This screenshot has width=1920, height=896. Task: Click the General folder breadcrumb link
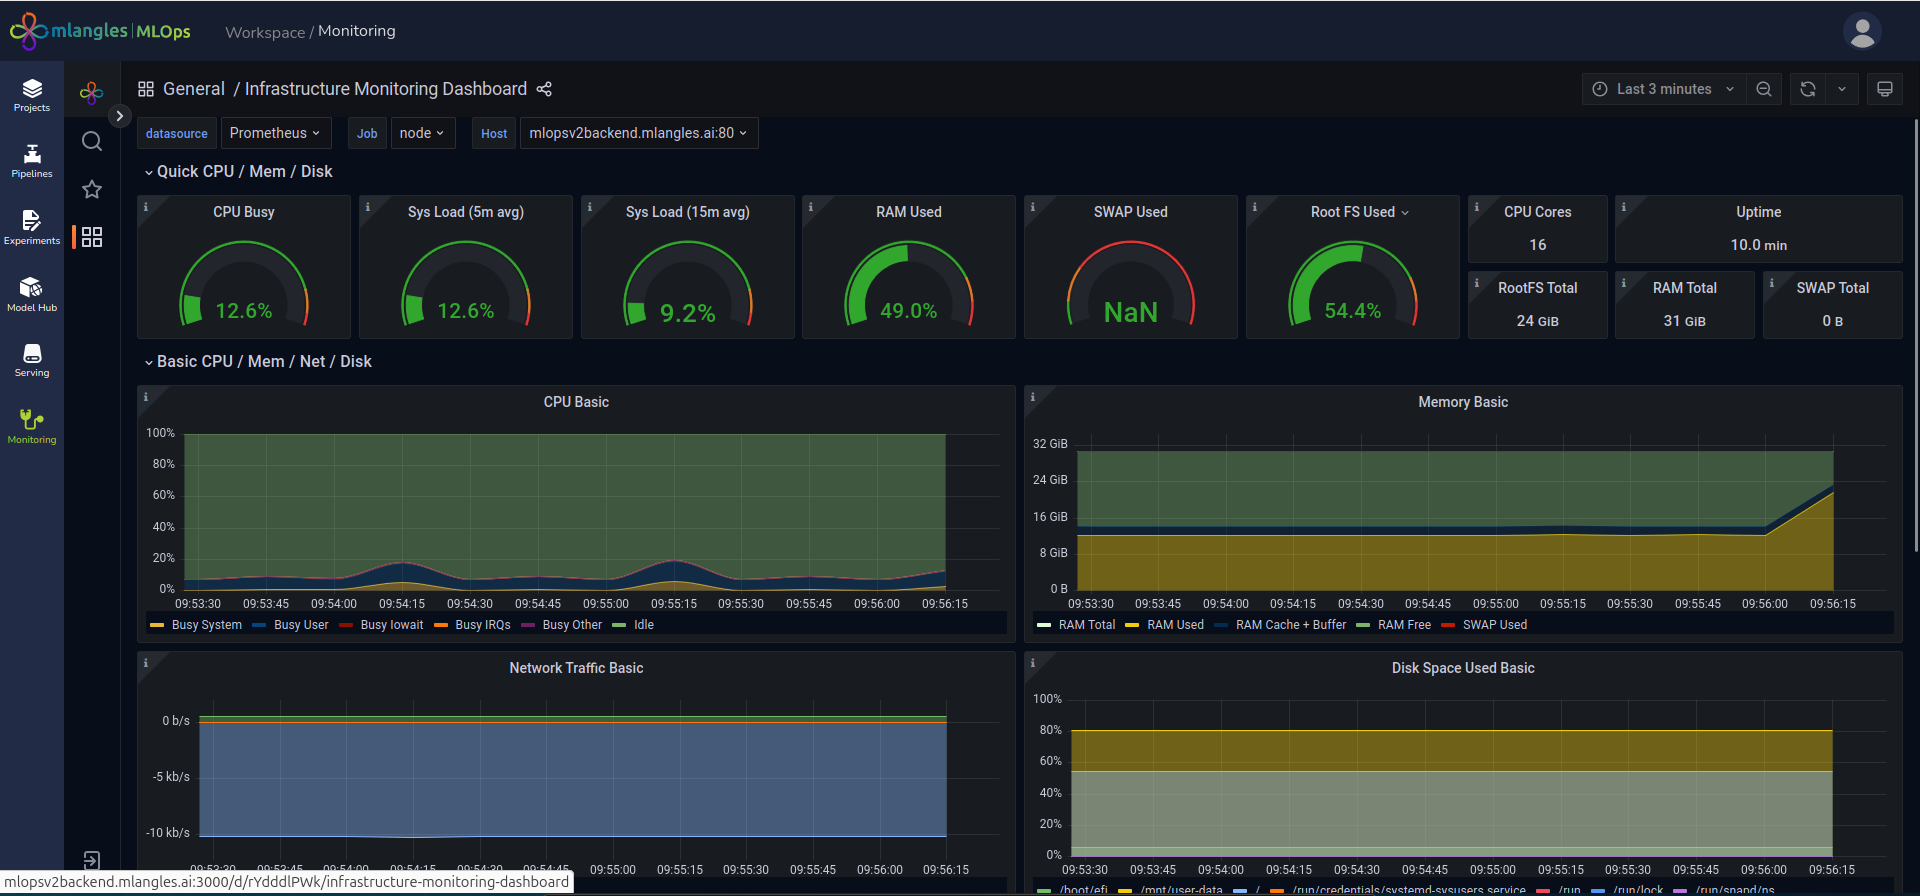[x=194, y=89]
